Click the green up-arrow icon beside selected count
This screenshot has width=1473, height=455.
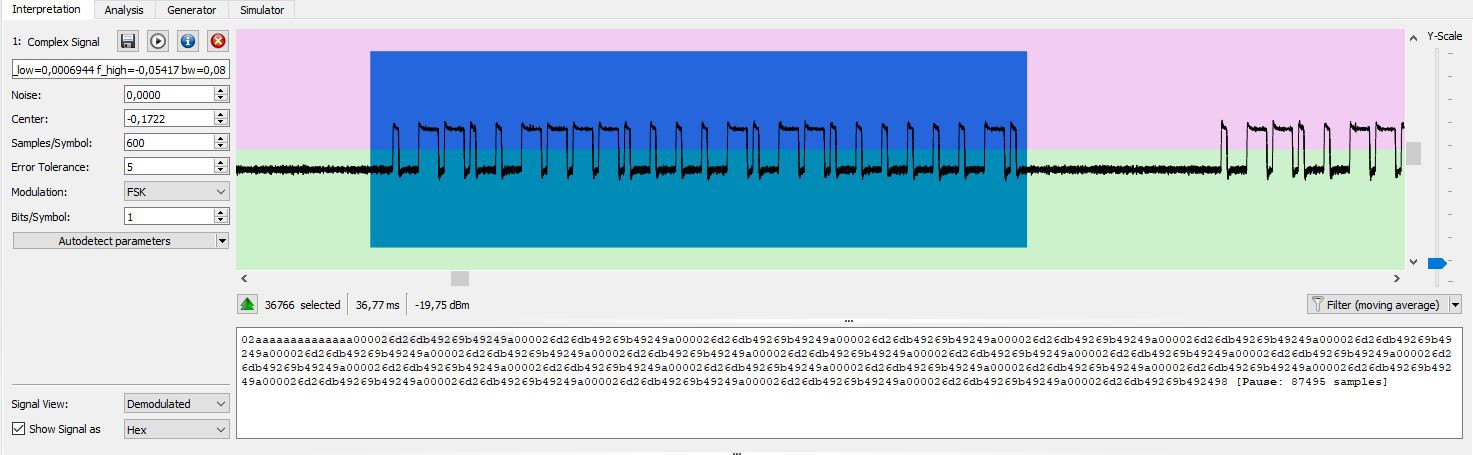(247, 304)
